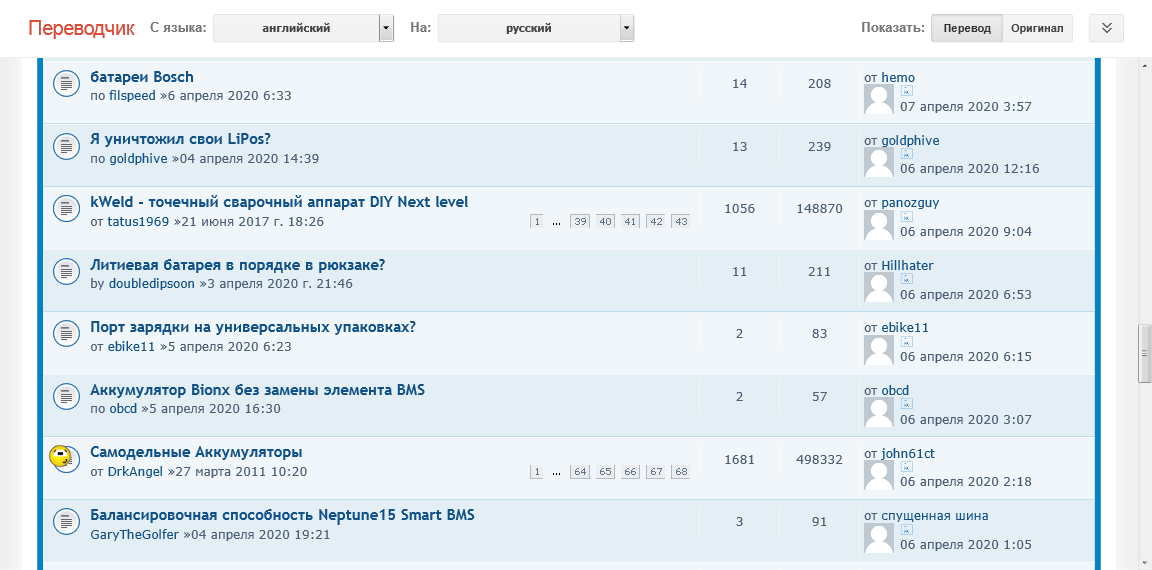Open latest post icon under panozguy
This screenshot has width=1152, height=570.
[x=906, y=216]
